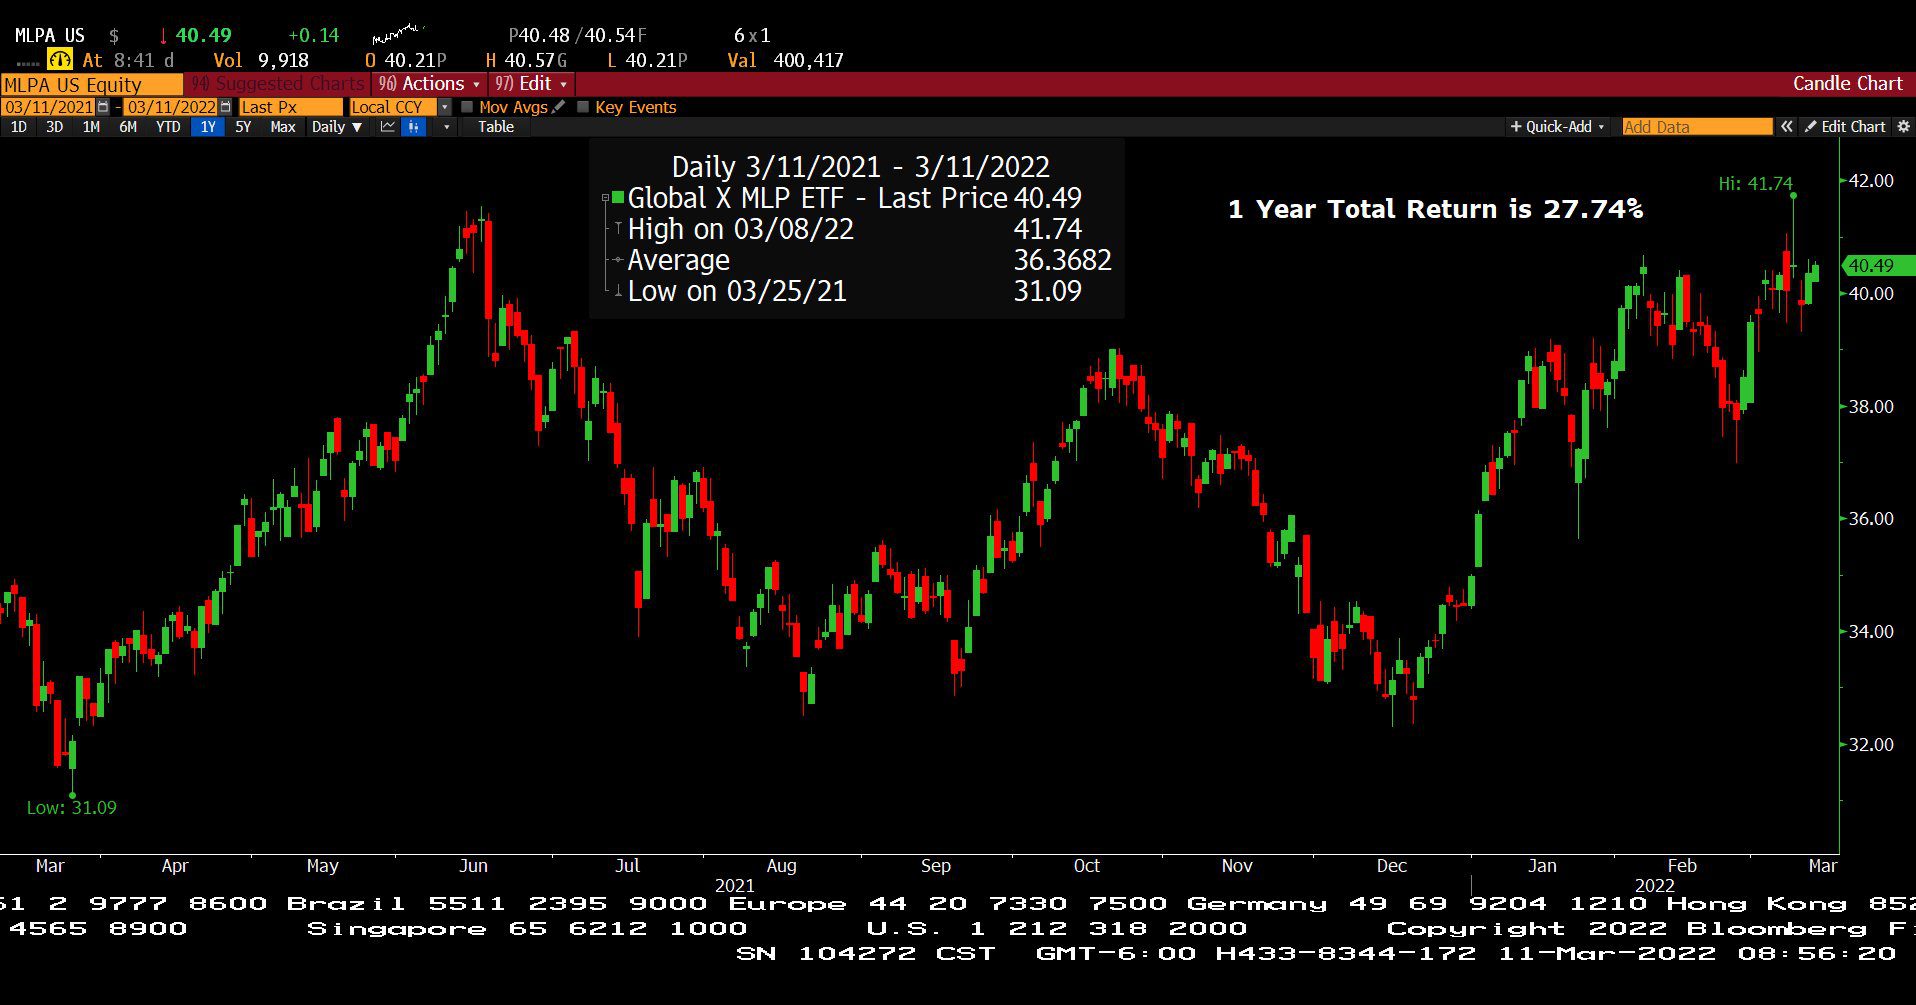Open 94) Suggested Charts

pos(279,84)
